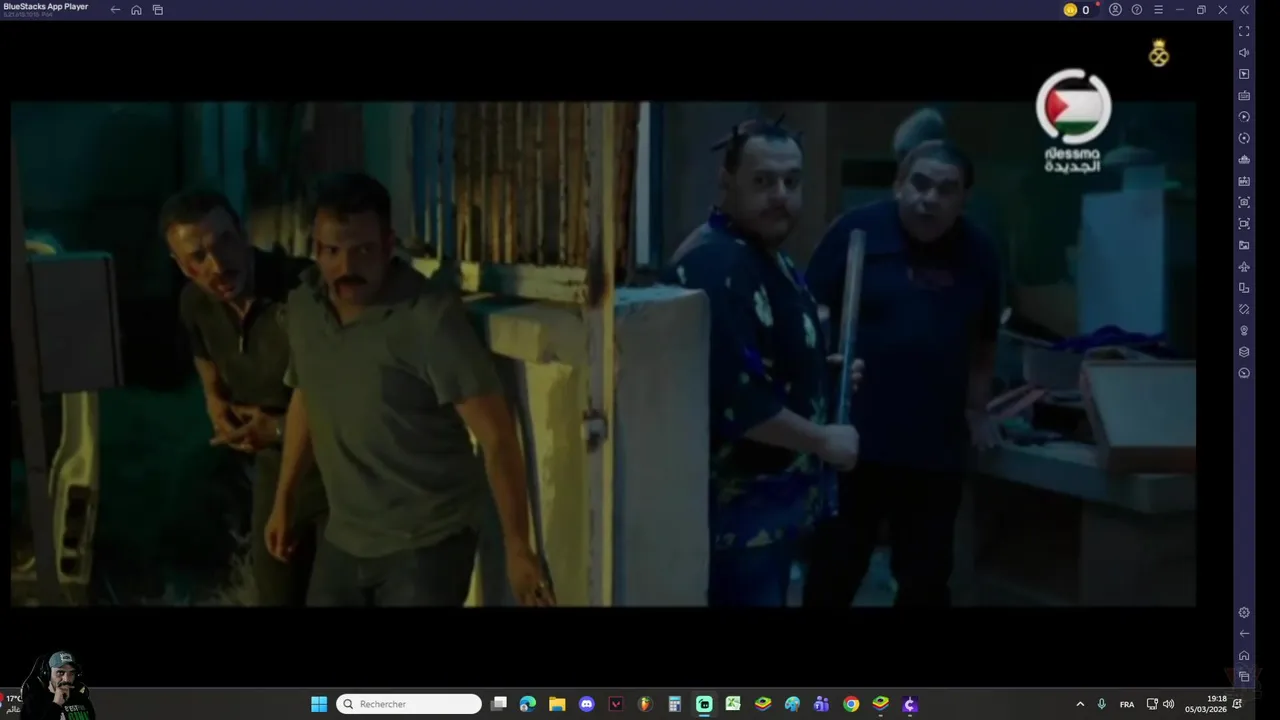Open the first BlueStacks icon on taskbar
1280x720 pixels.
[x=763, y=704]
